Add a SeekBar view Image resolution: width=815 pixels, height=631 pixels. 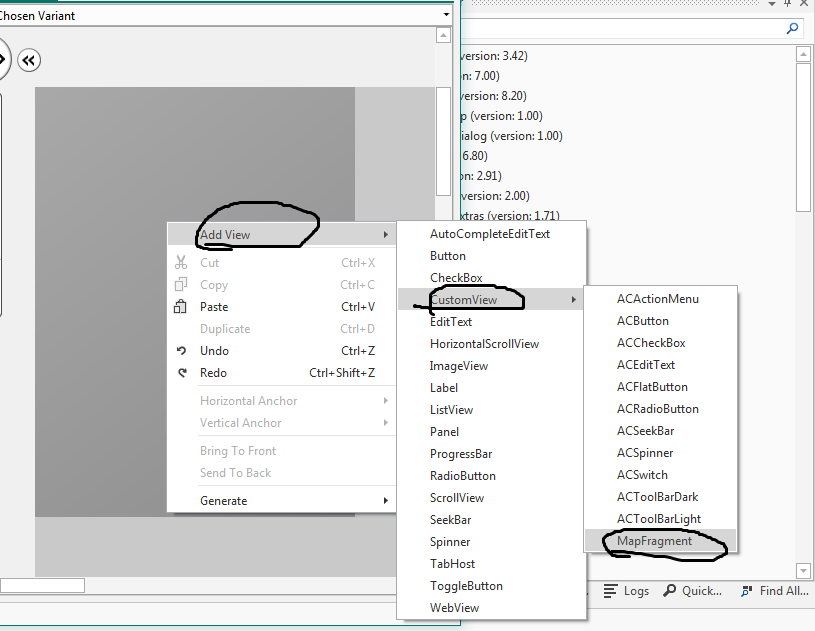click(x=450, y=520)
